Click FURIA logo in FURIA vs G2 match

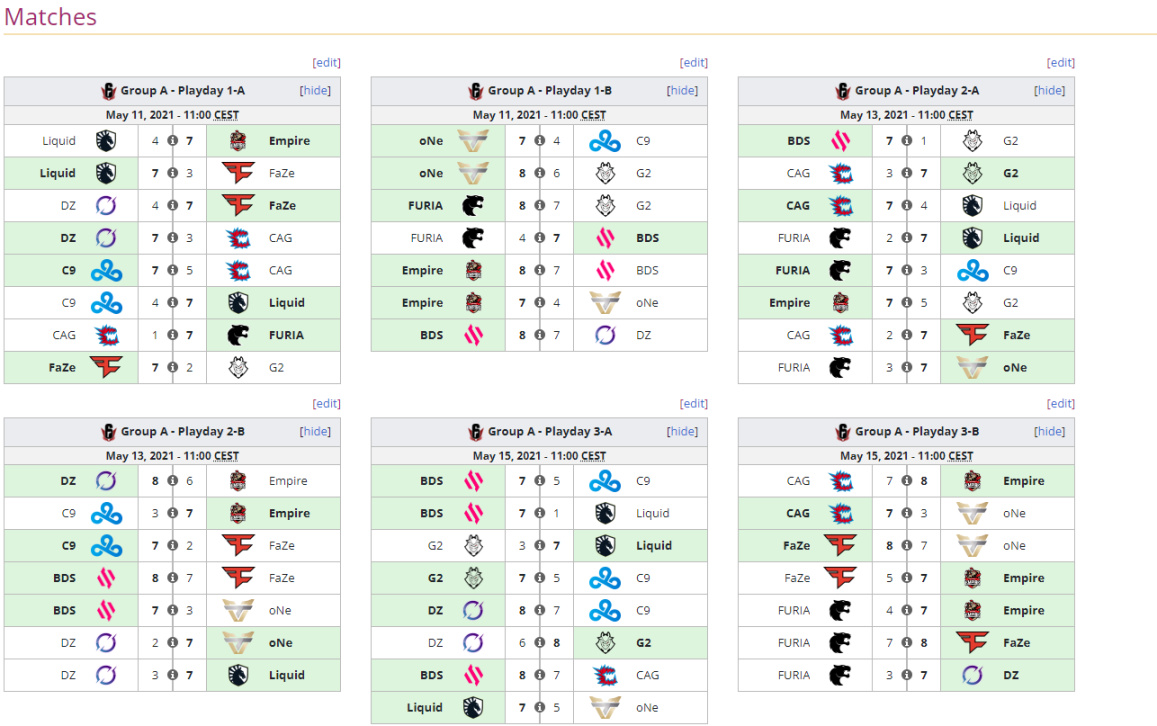(x=472, y=206)
